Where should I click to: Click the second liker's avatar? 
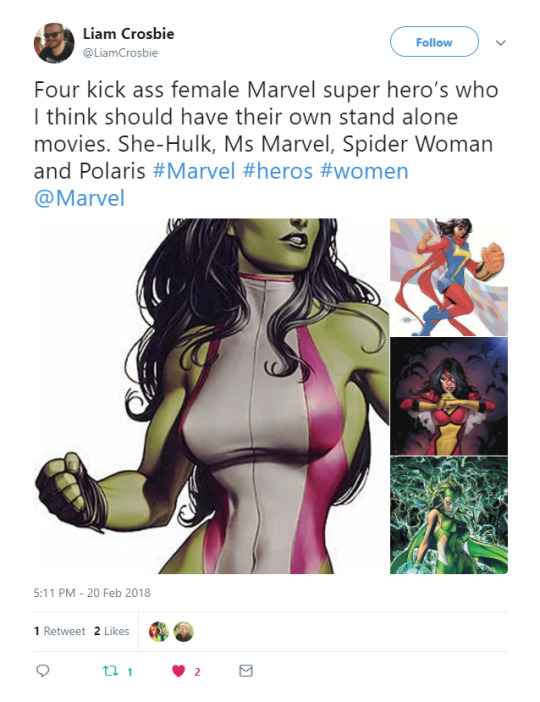point(184,632)
